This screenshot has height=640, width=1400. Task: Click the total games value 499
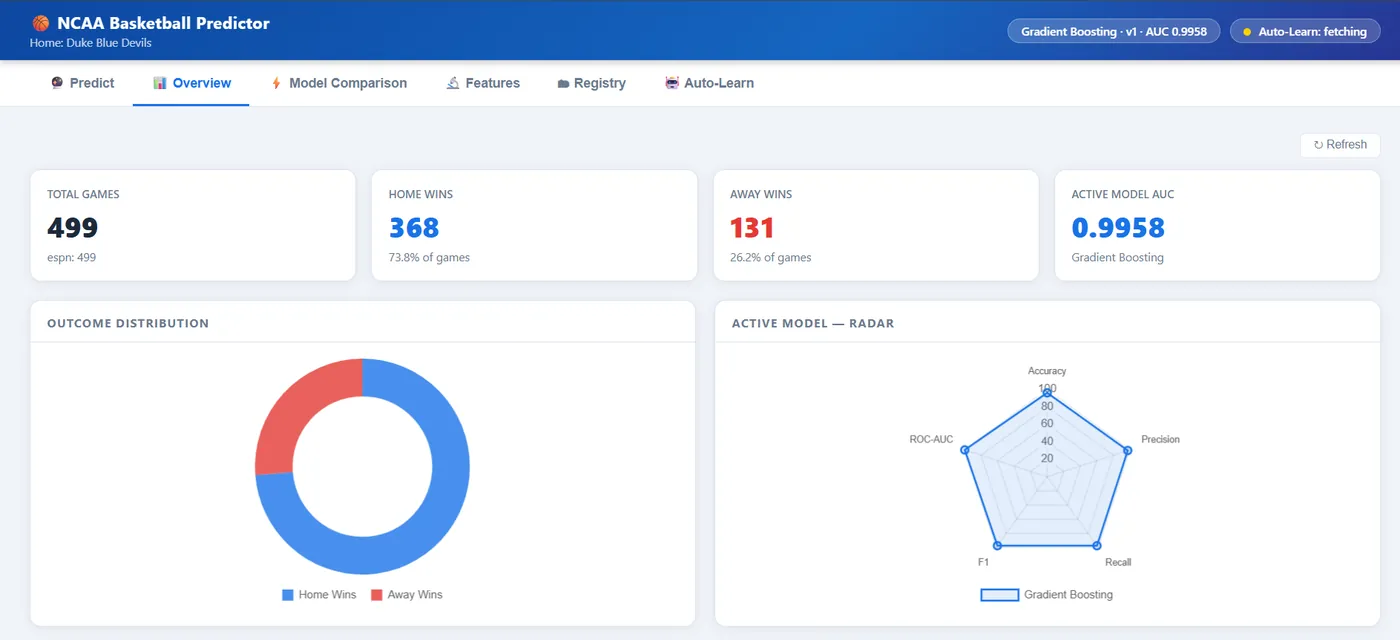tap(73, 228)
